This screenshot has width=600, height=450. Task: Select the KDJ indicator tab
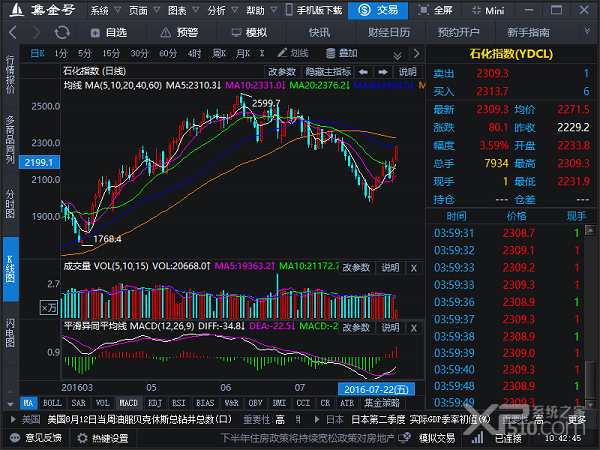(x=155, y=403)
